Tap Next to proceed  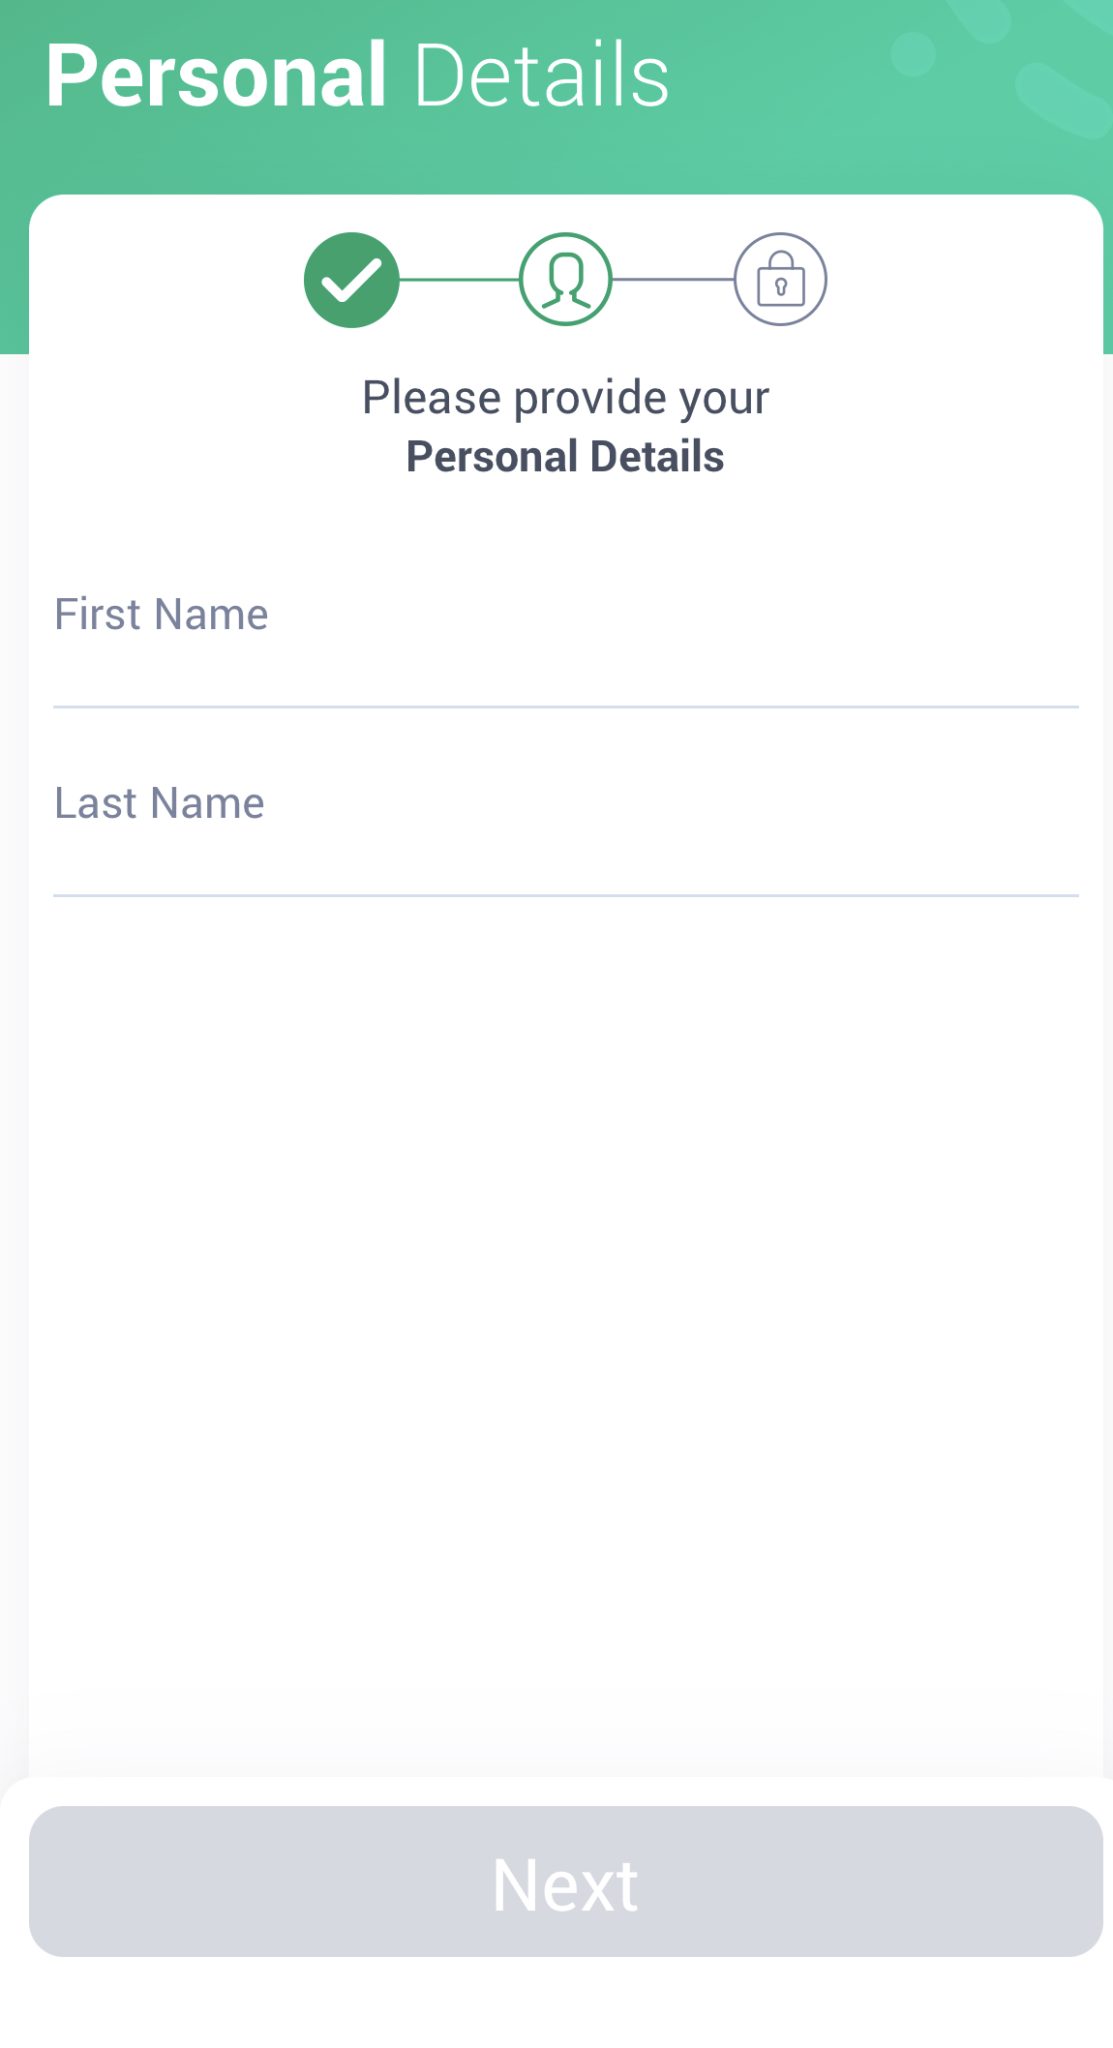(x=565, y=1884)
